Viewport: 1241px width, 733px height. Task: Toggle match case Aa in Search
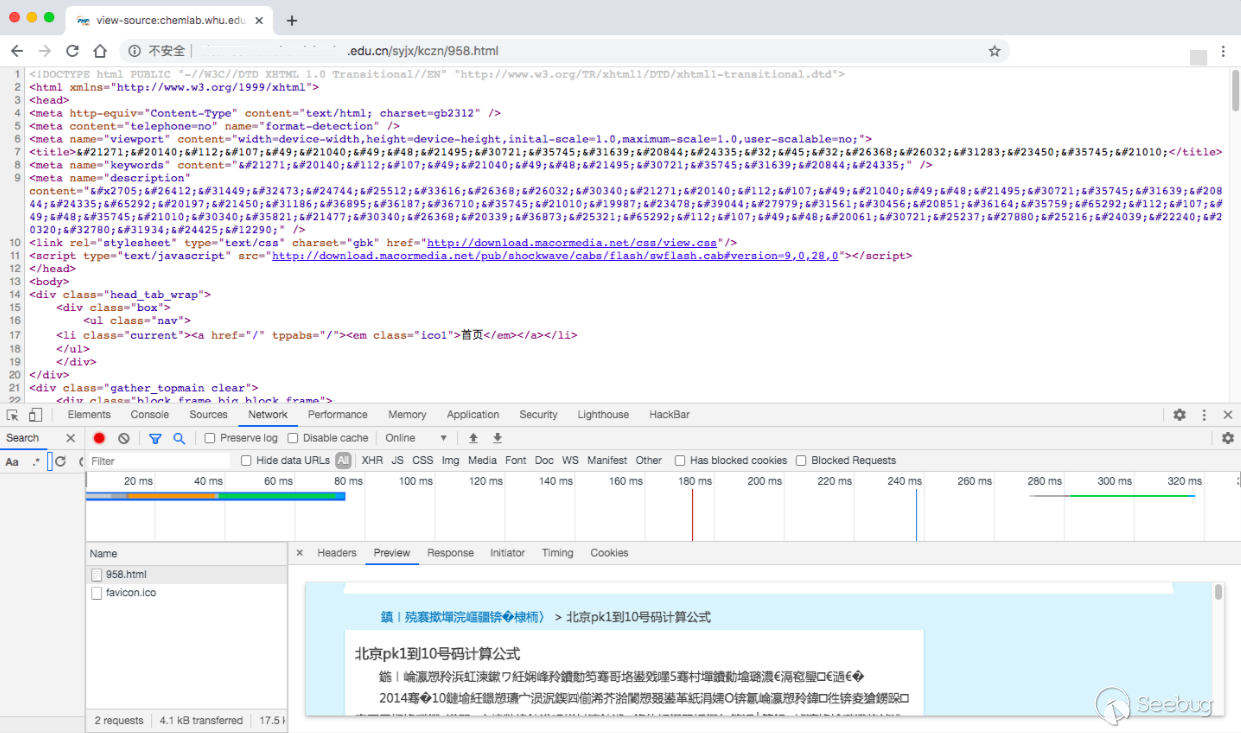coord(12,462)
